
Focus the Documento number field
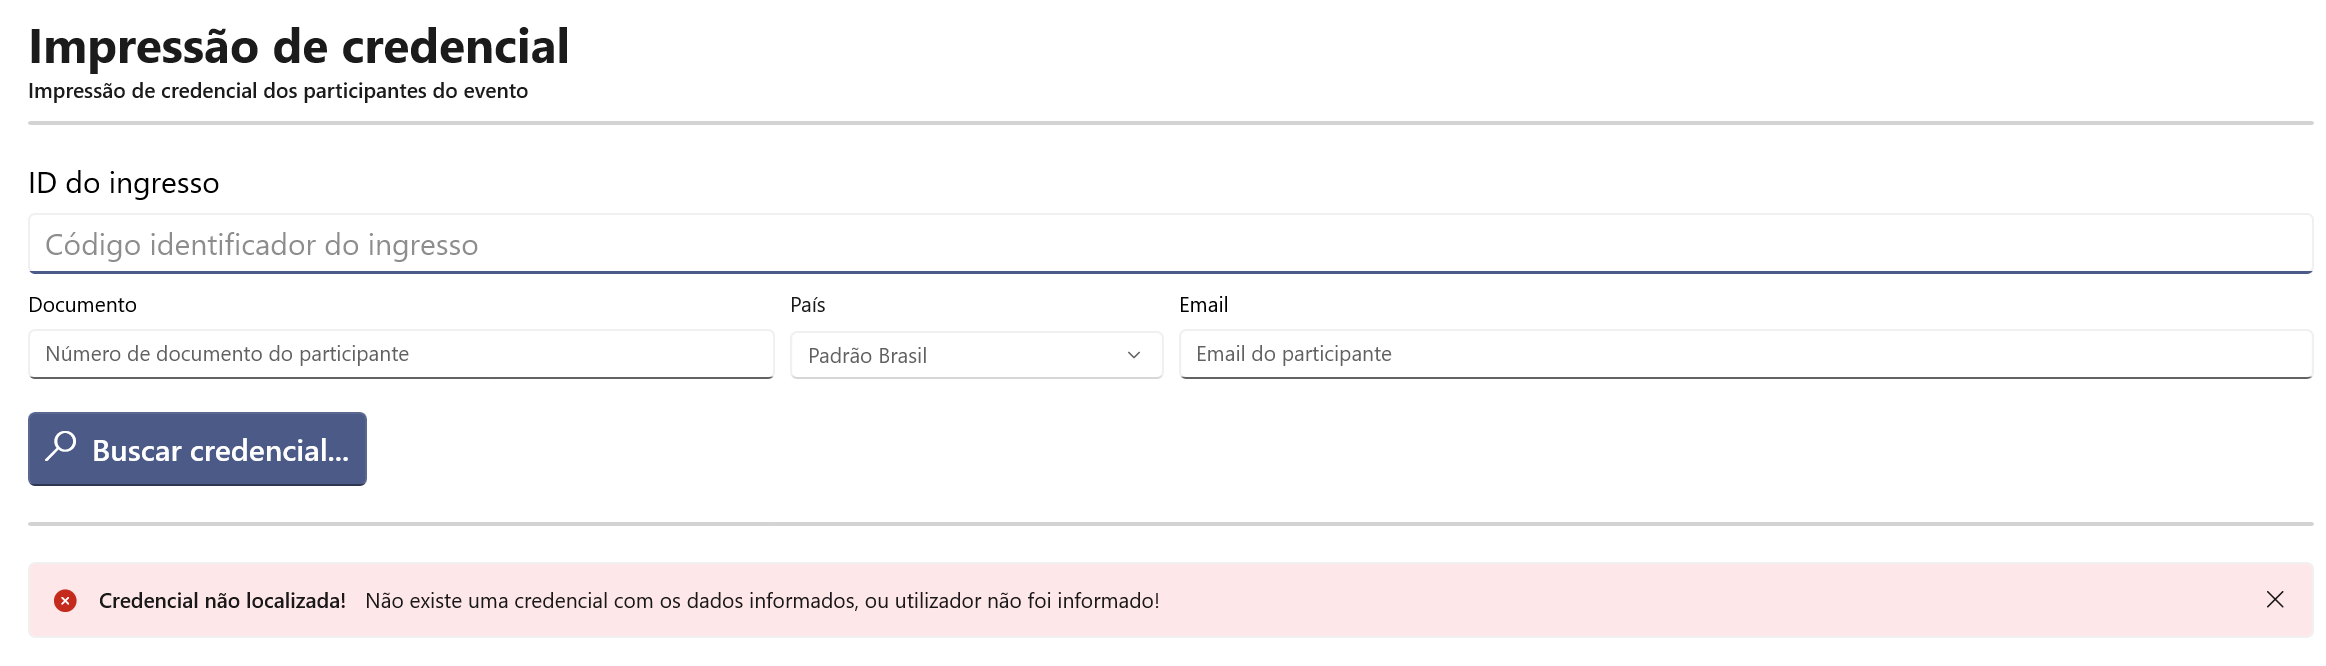[401, 354]
